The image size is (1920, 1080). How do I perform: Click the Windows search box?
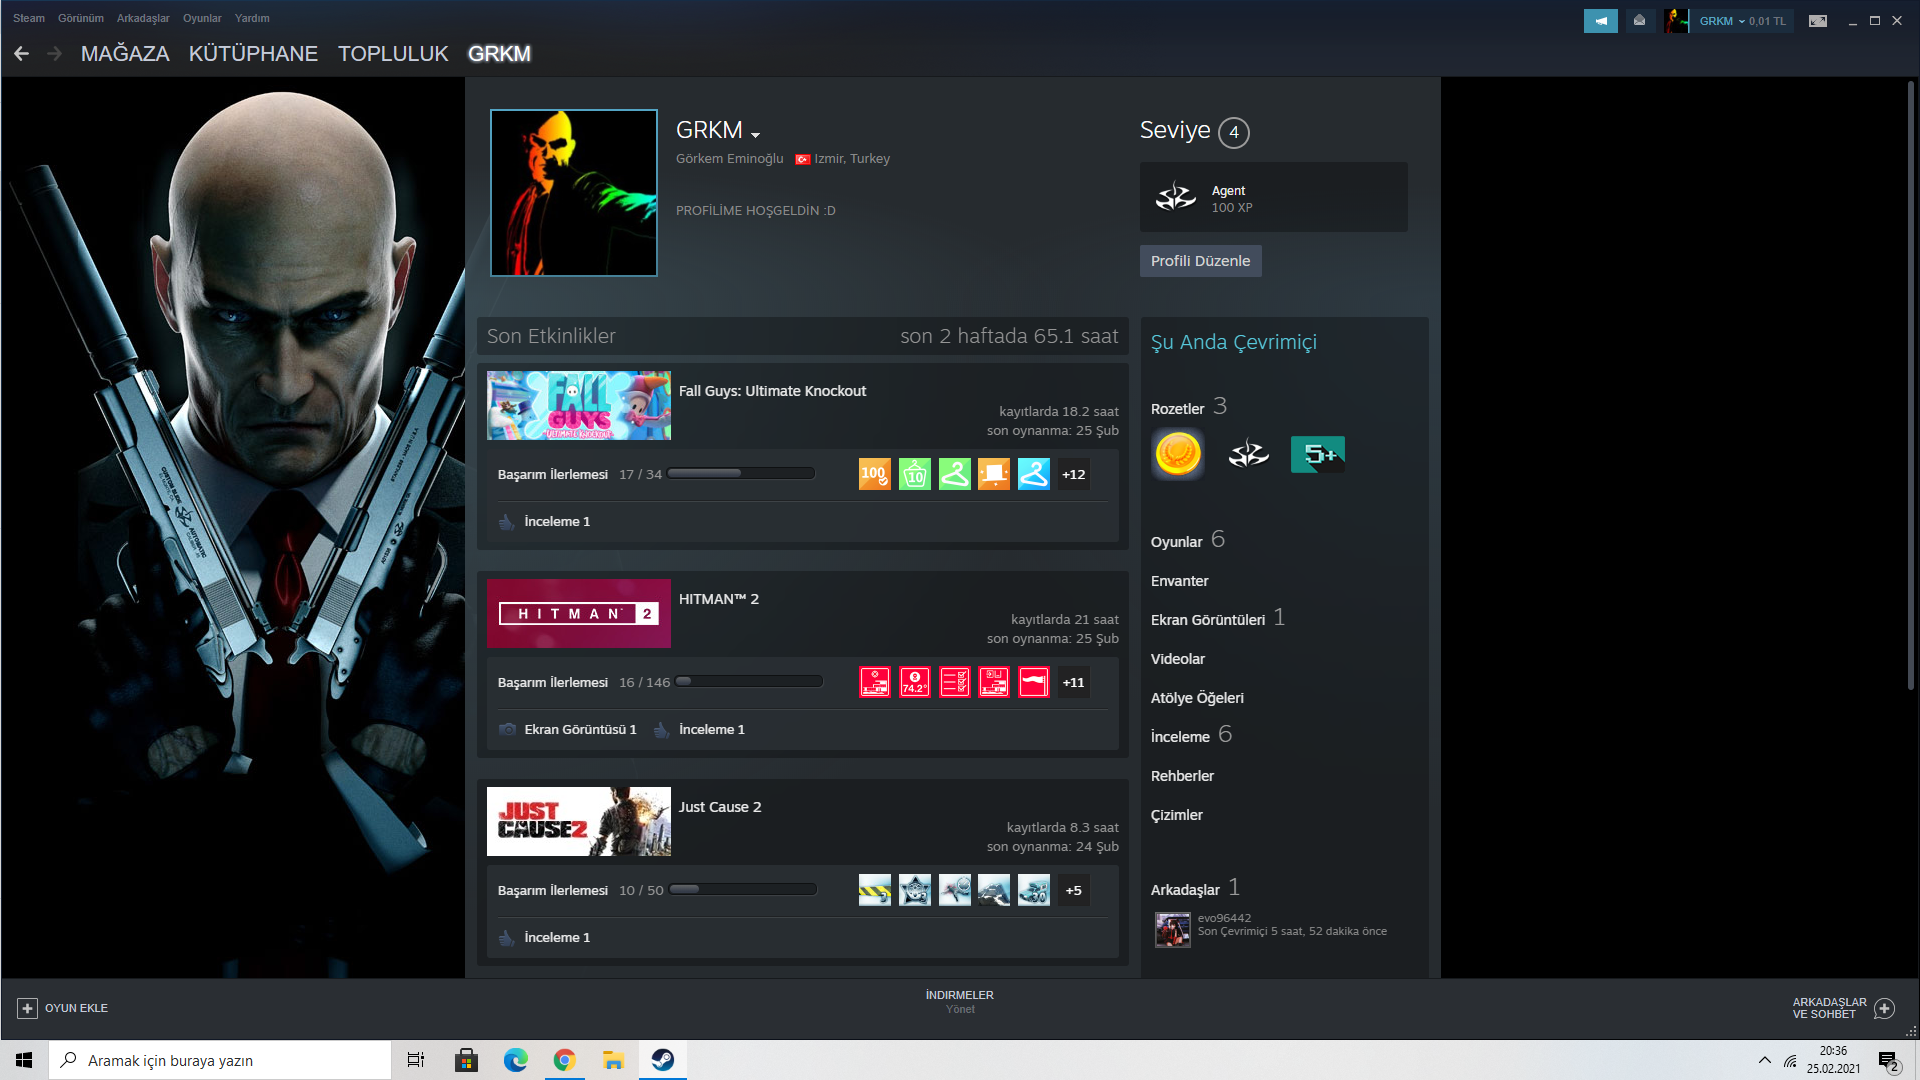(x=220, y=1060)
